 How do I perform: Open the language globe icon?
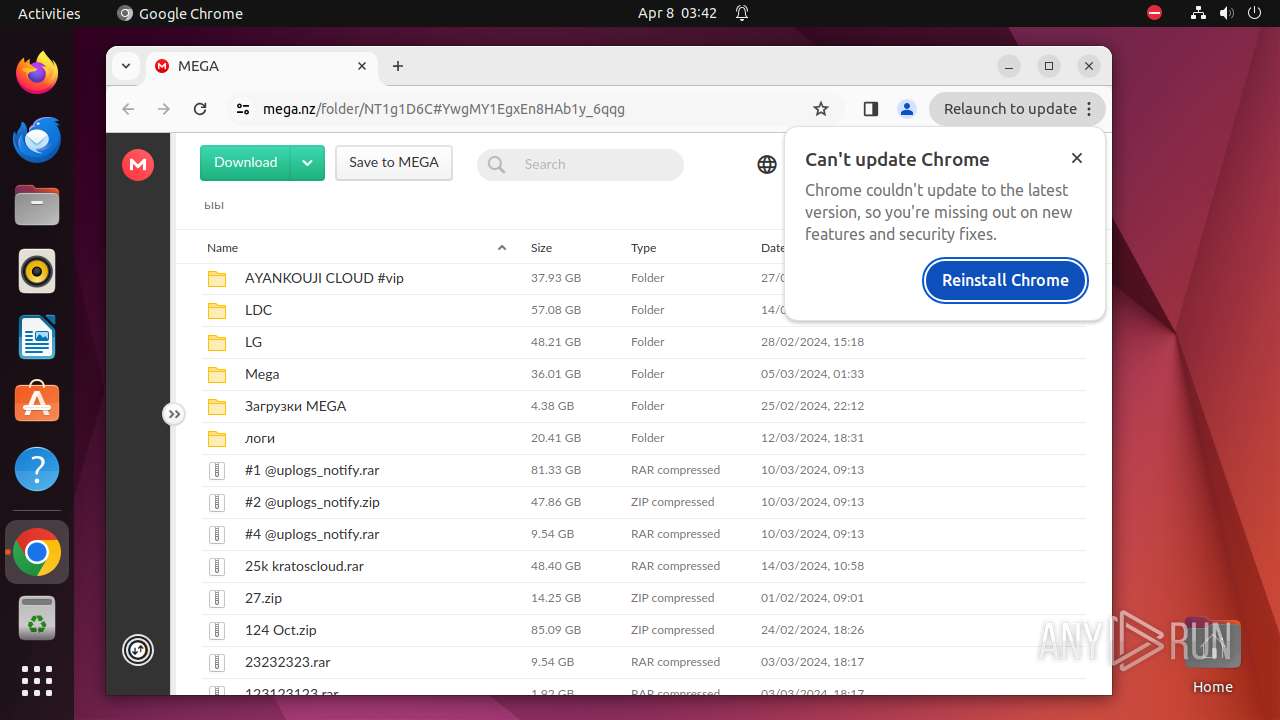767,165
